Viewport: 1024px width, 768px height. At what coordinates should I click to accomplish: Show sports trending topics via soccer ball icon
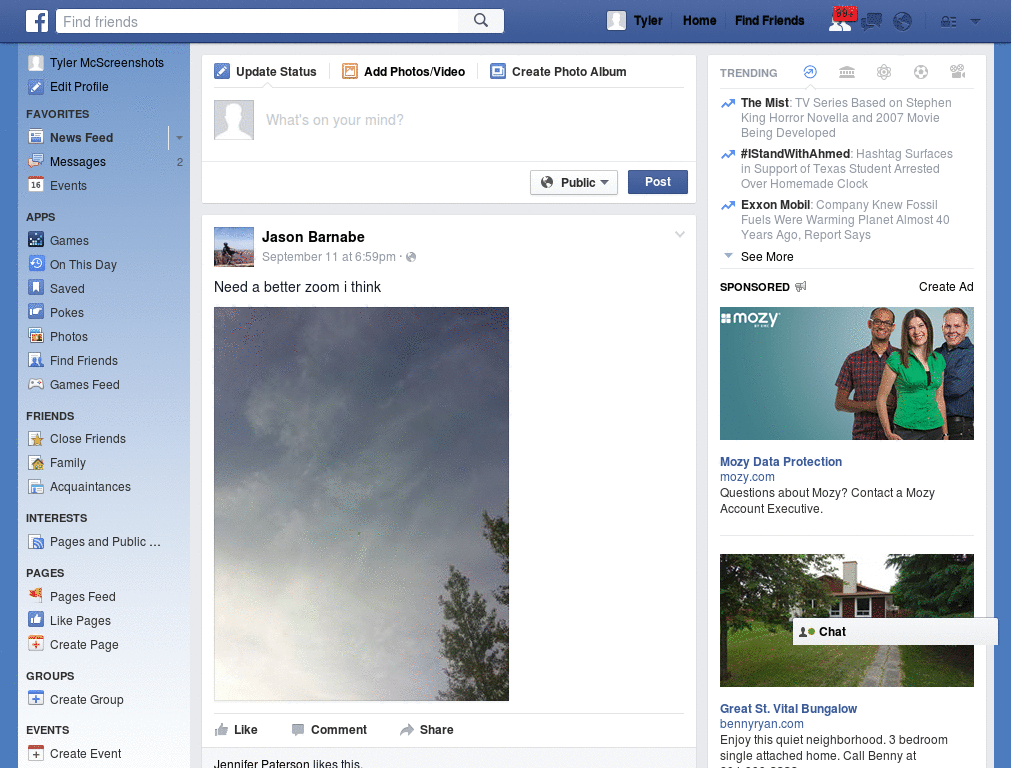pyautogui.click(x=920, y=71)
